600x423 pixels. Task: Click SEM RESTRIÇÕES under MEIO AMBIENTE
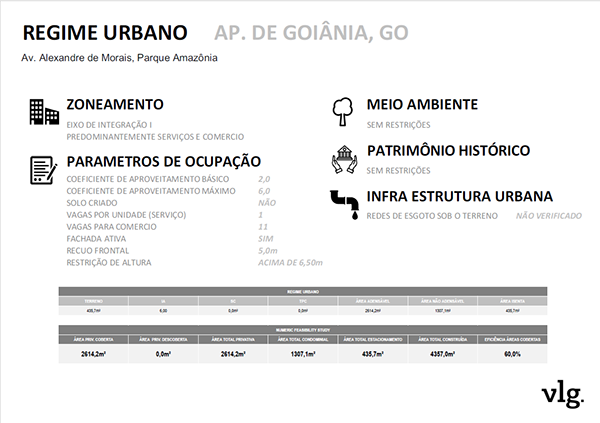click(x=398, y=125)
